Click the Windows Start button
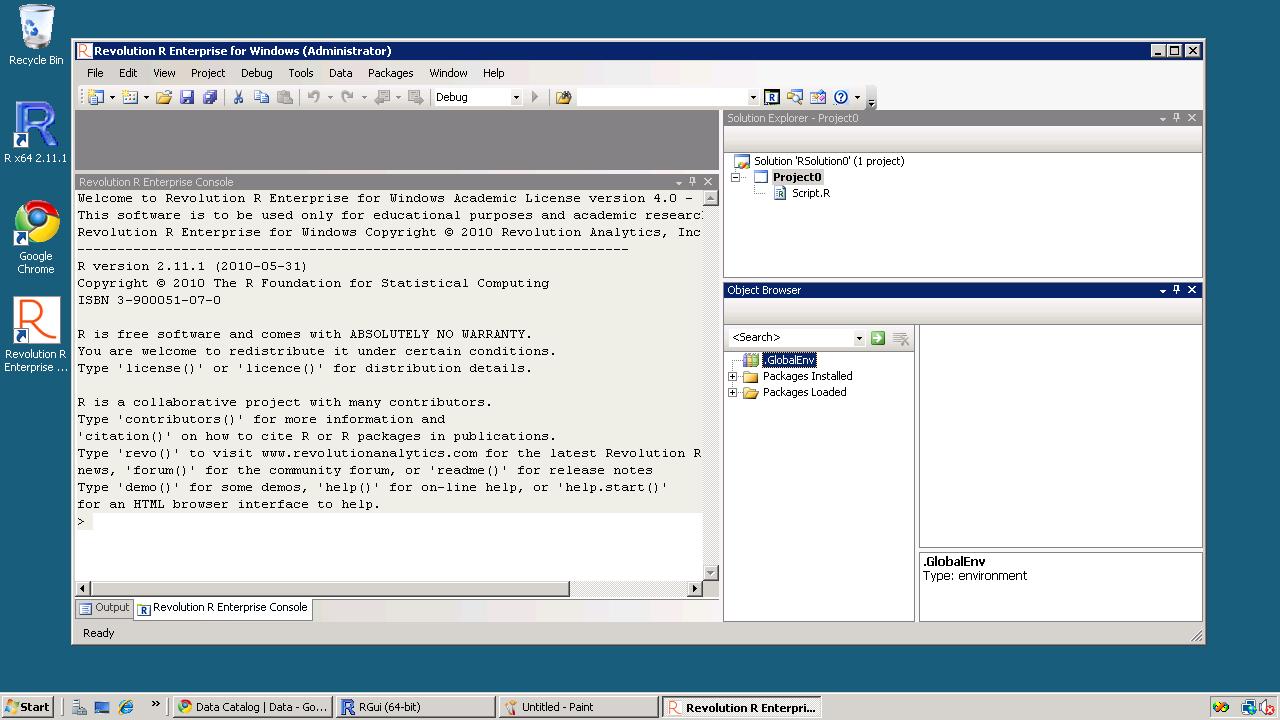Viewport: 1280px width, 720px height. pos(27,707)
